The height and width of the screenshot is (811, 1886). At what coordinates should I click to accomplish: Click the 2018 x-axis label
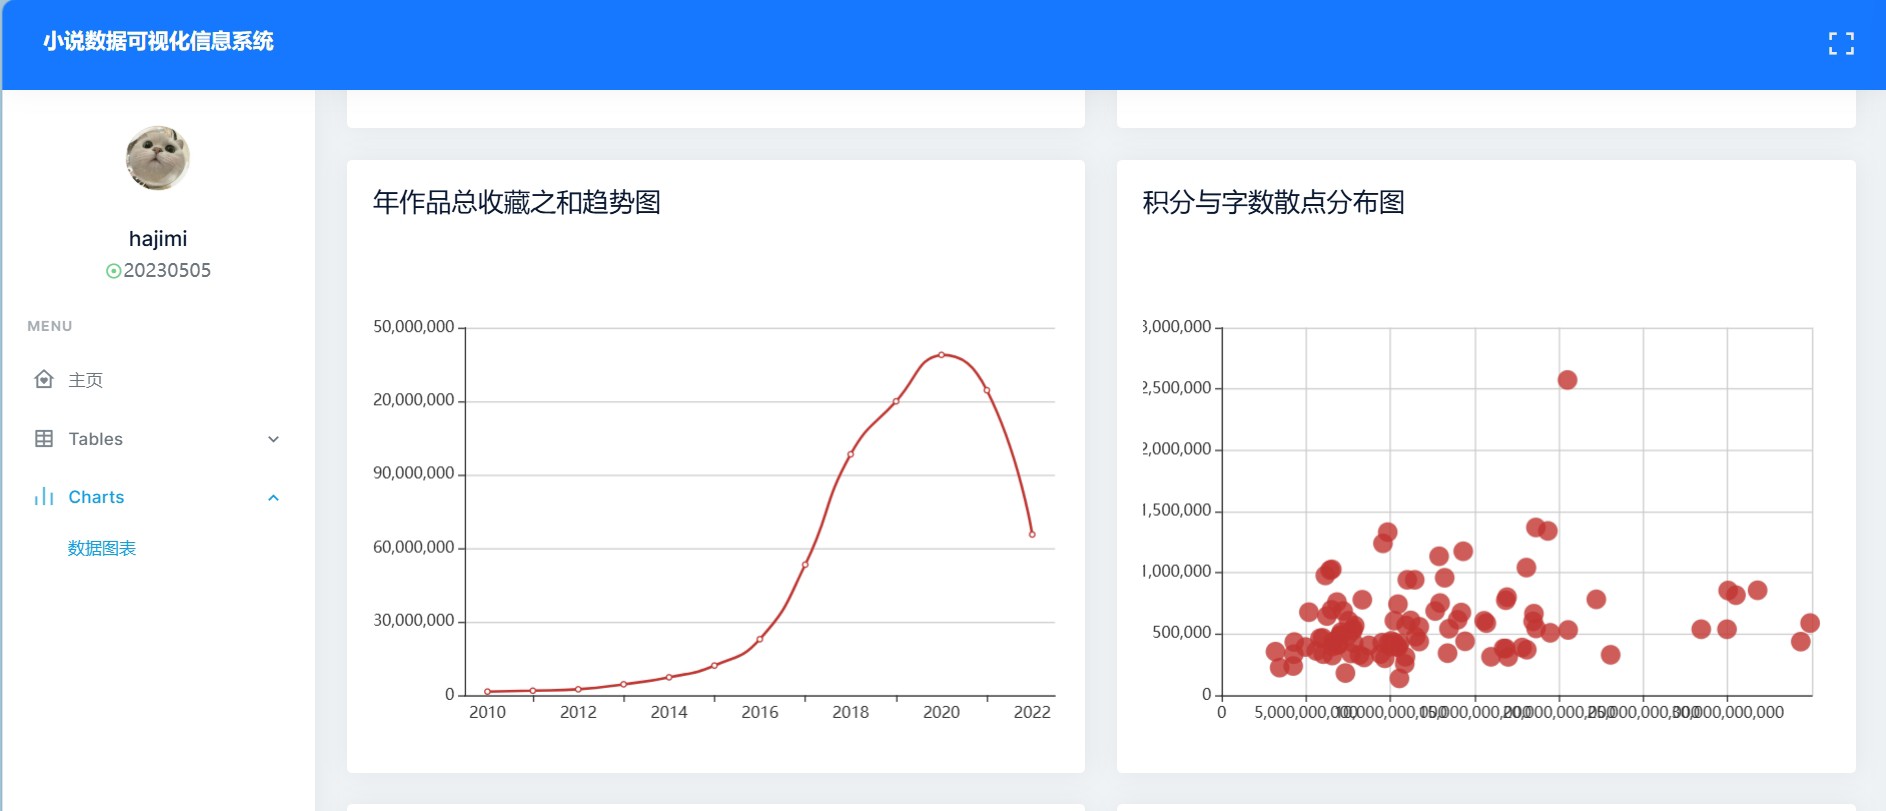(851, 712)
